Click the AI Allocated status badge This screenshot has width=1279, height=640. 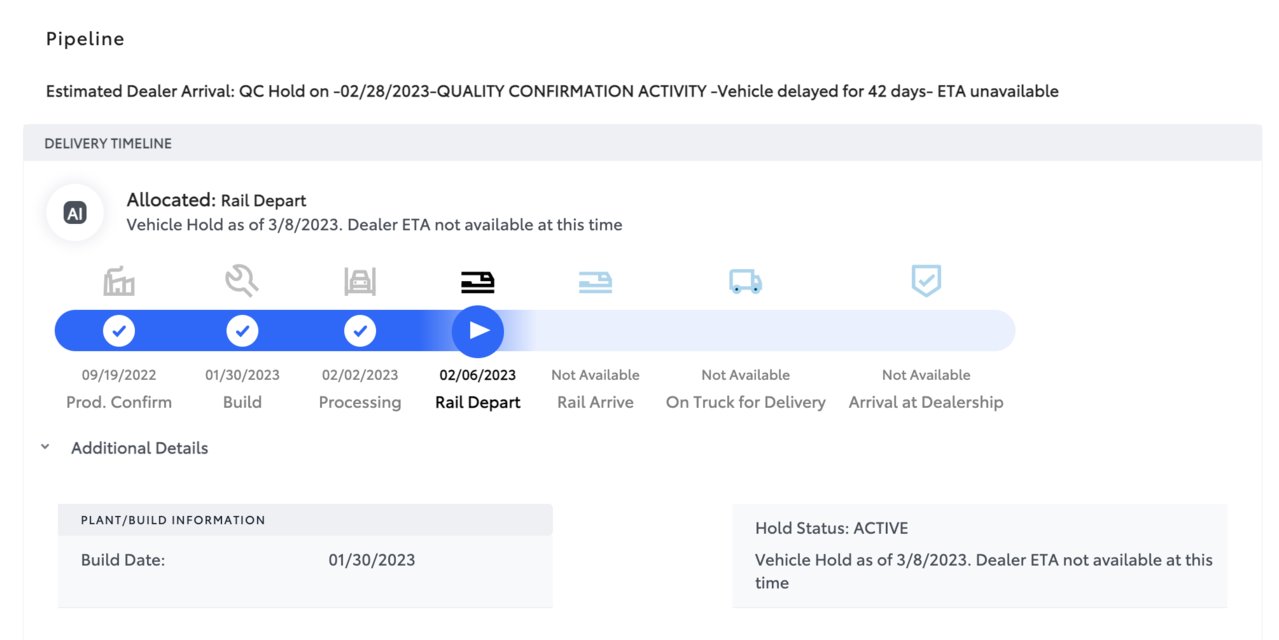click(x=75, y=213)
